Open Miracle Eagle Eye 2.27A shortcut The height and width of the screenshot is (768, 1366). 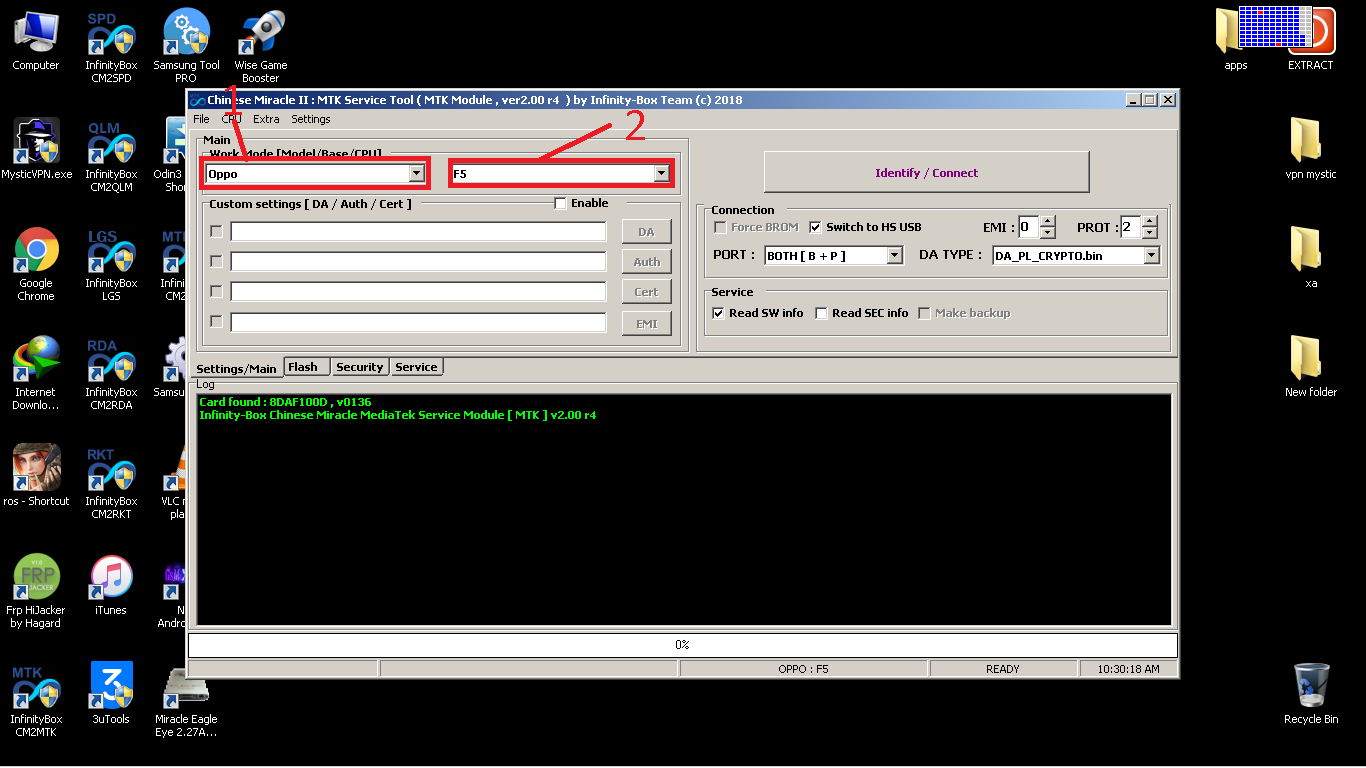tap(186, 700)
